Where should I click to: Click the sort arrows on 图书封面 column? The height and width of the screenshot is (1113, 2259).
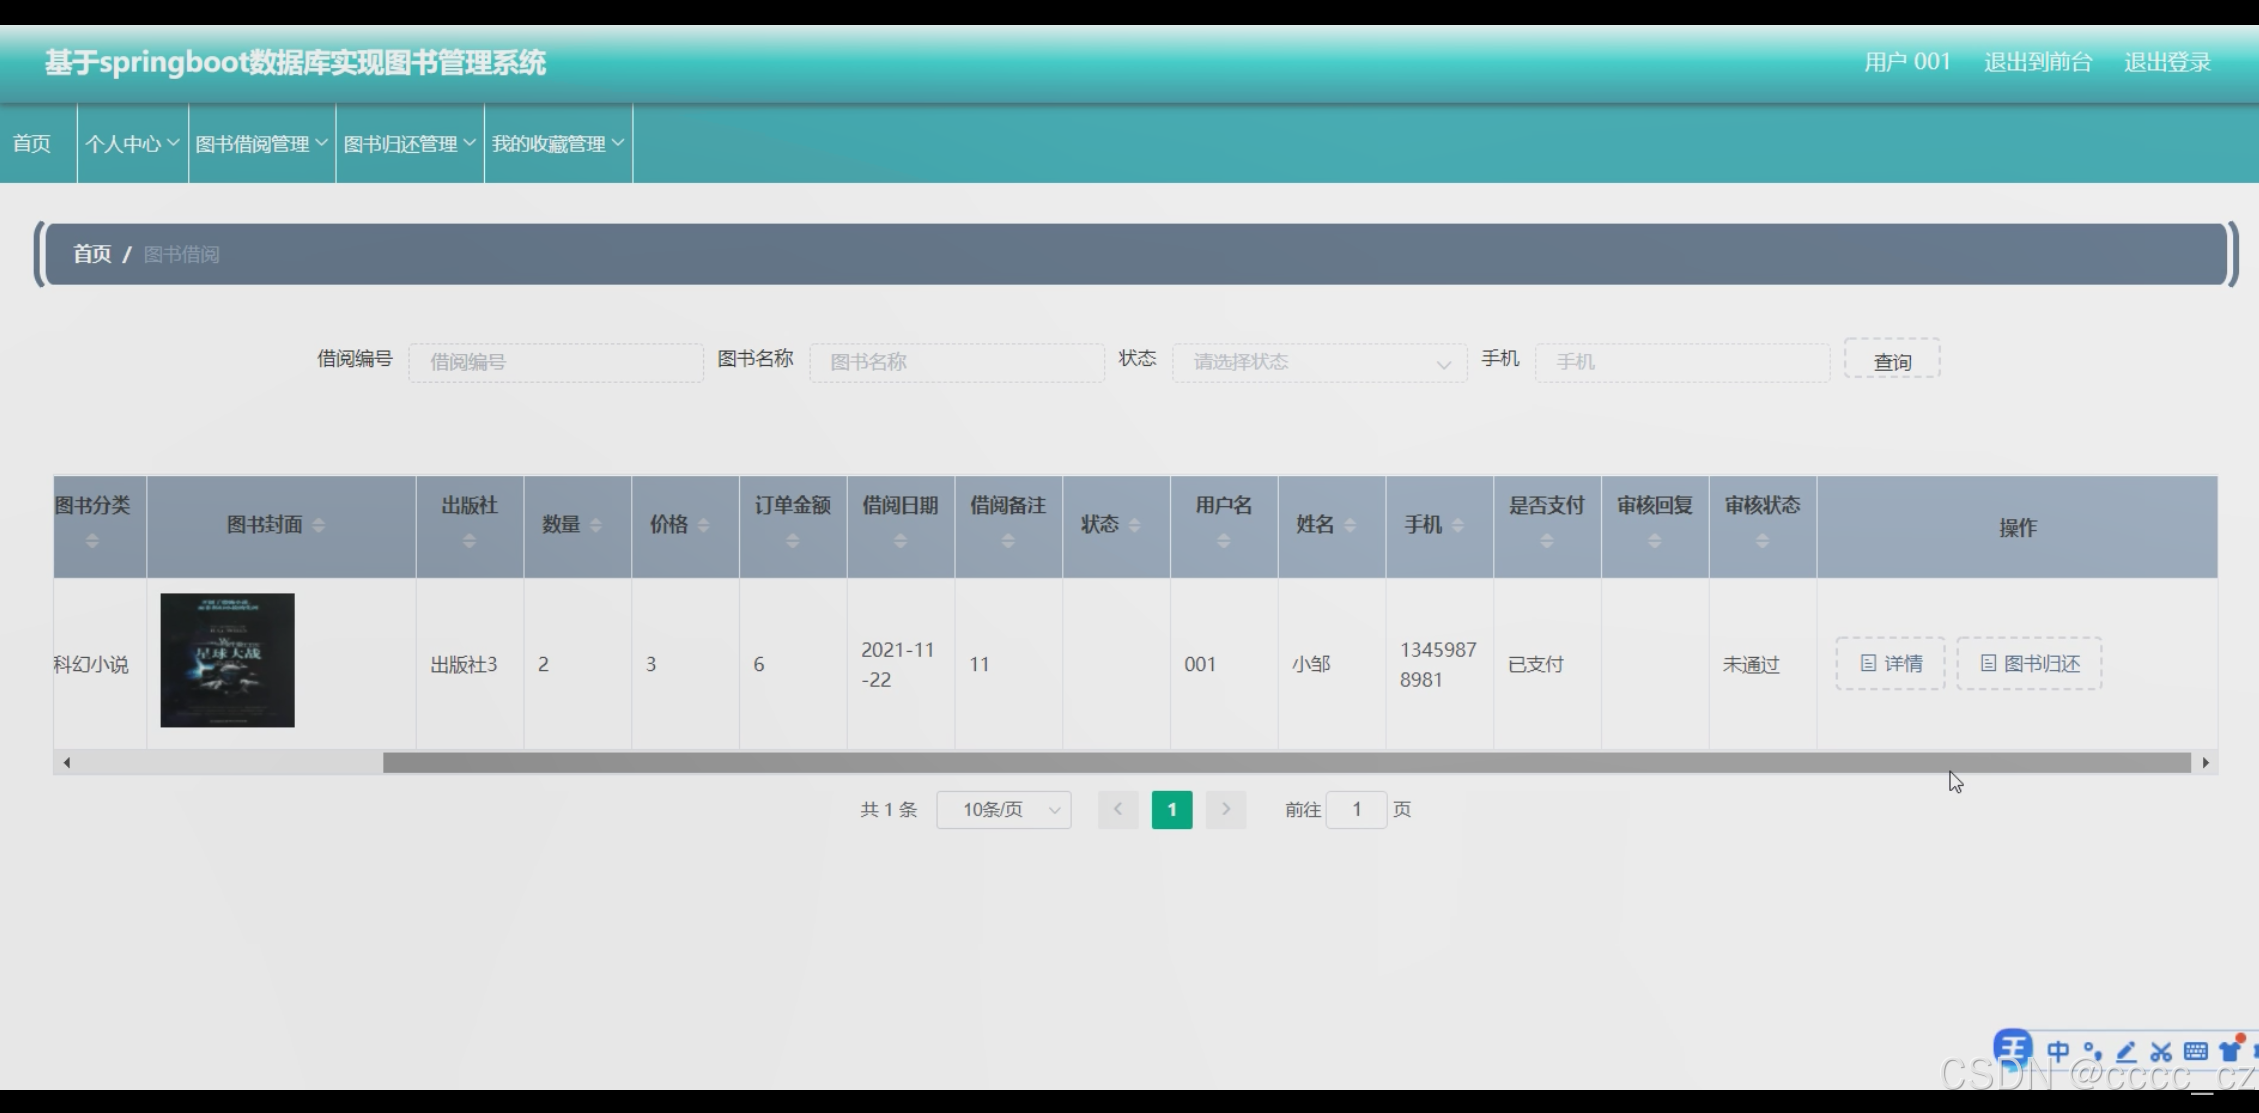[x=319, y=525]
